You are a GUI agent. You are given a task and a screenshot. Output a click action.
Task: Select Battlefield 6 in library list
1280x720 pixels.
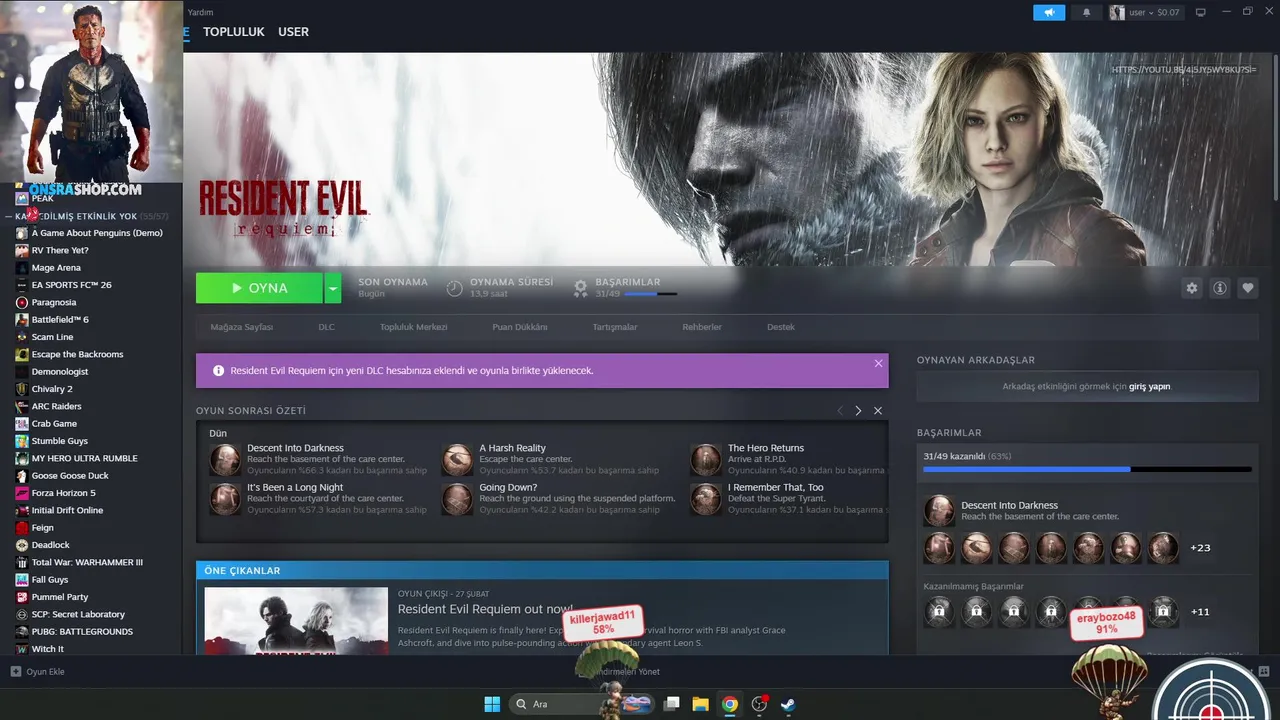click(x=60, y=320)
